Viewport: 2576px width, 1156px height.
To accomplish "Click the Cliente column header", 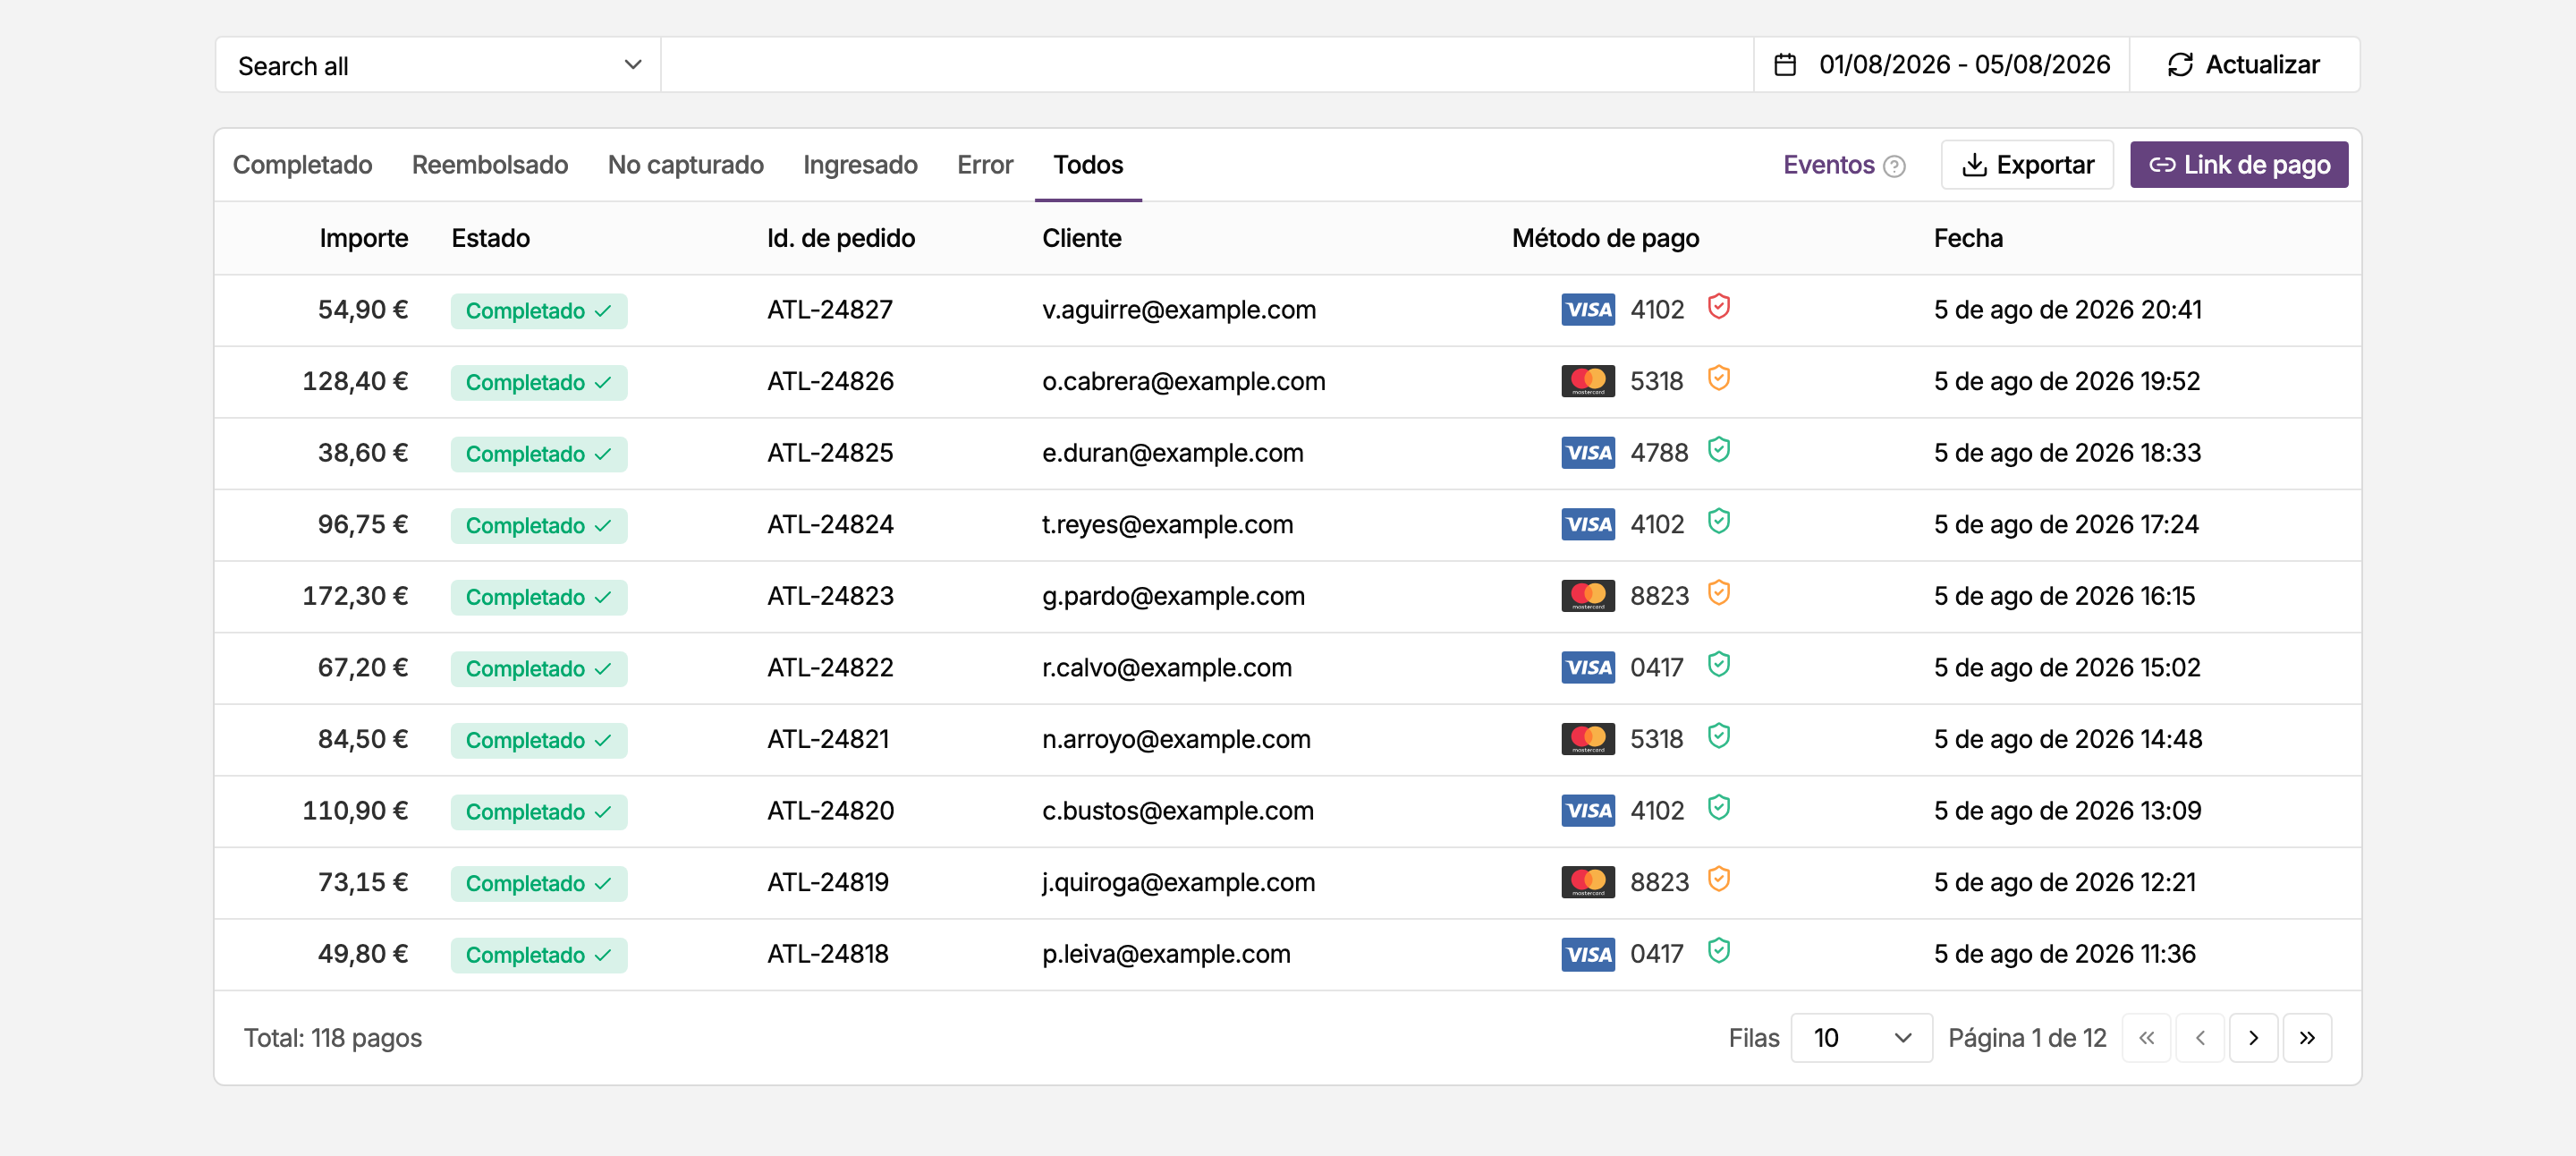I will pyautogui.click(x=1081, y=238).
